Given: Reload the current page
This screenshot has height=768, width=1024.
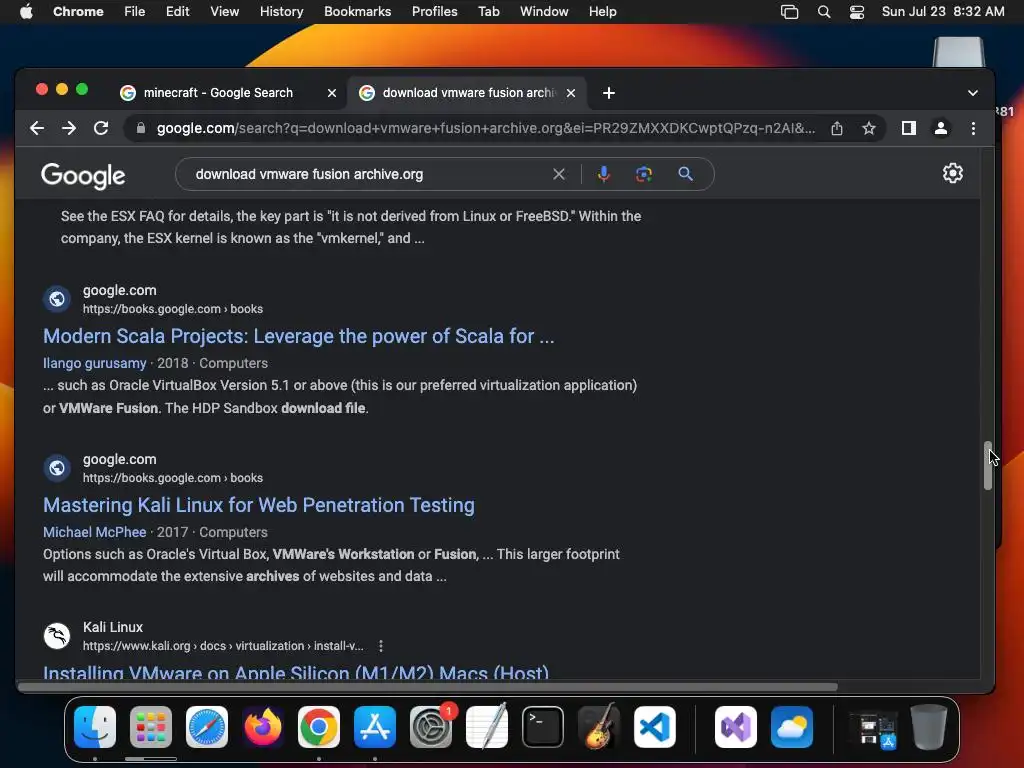Looking at the screenshot, I should (x=101, y=128).
